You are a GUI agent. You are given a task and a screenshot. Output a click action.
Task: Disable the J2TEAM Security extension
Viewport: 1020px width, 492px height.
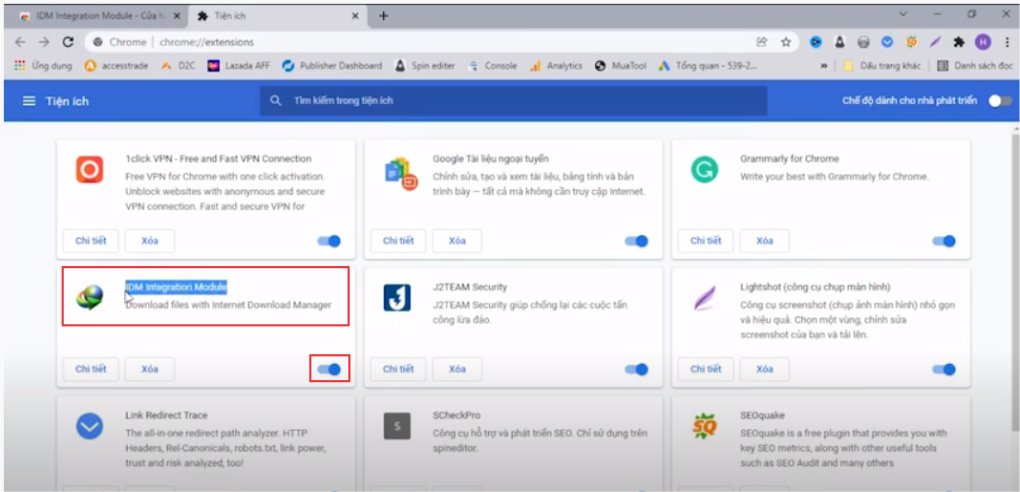(x=637, y=369)
